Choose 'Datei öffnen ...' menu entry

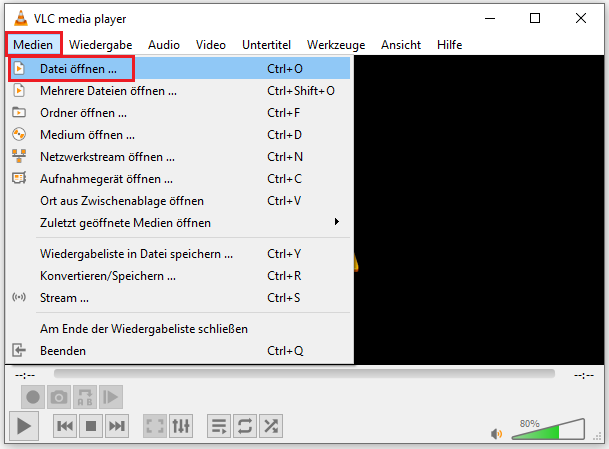pyautogui.click(x=179, y=69)
